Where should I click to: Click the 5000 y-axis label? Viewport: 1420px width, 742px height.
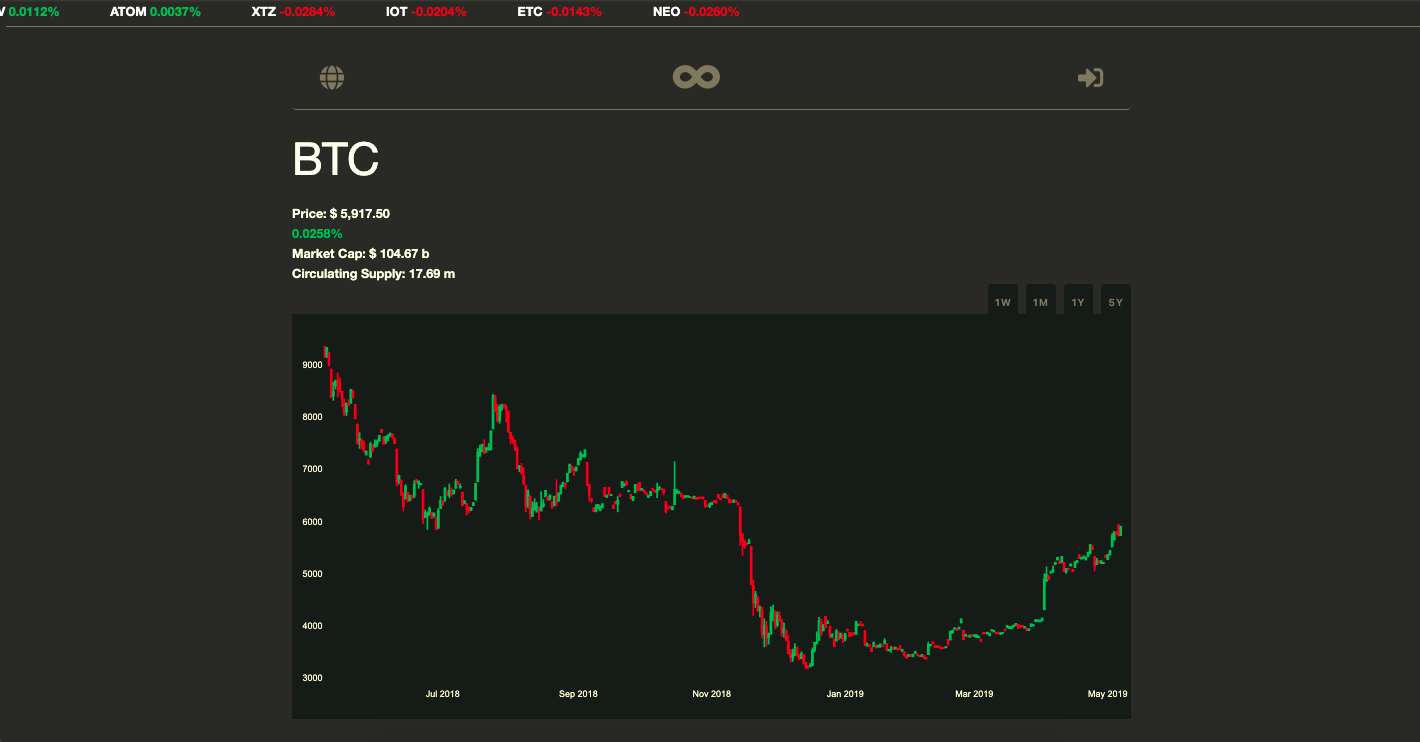(311, 574)
